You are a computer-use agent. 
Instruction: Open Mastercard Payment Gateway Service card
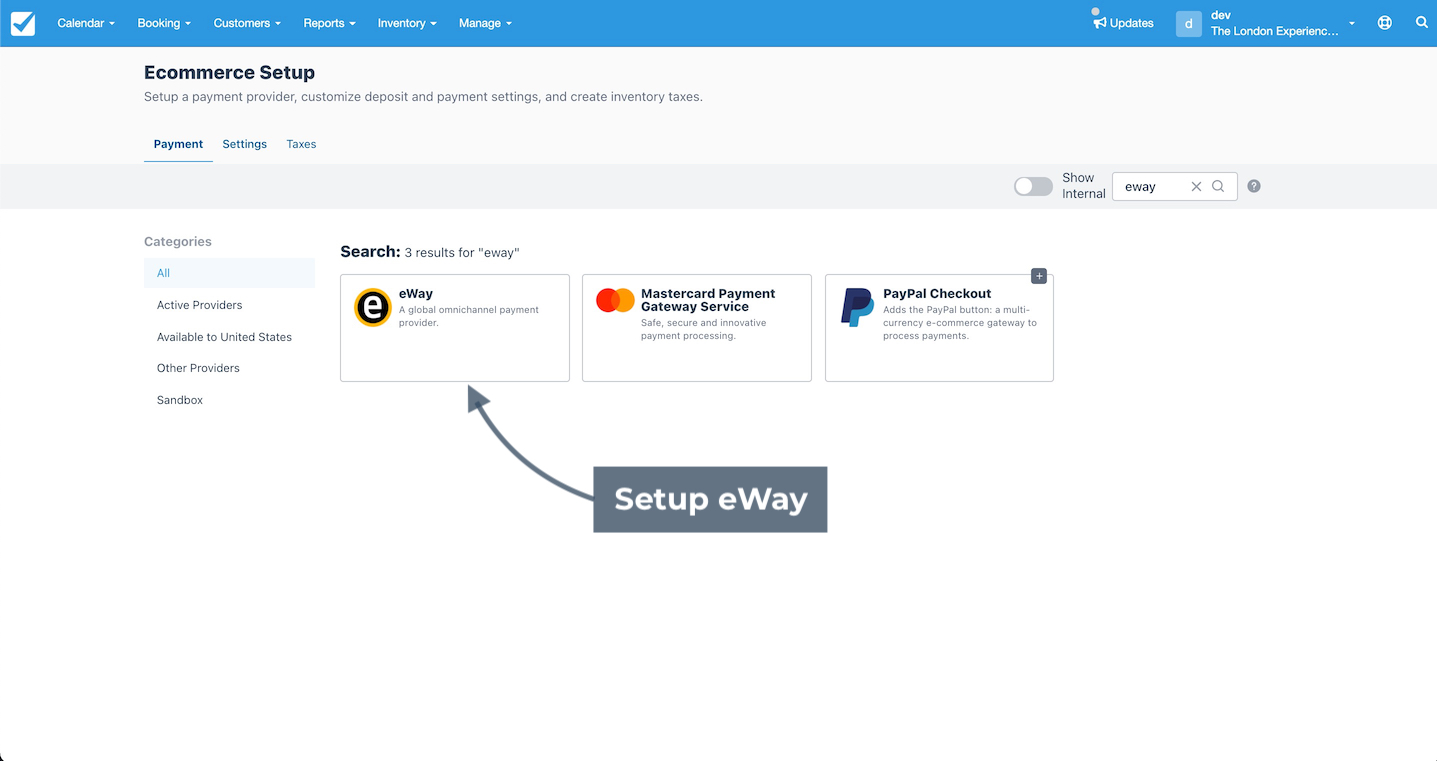click(x=697, y=328)
